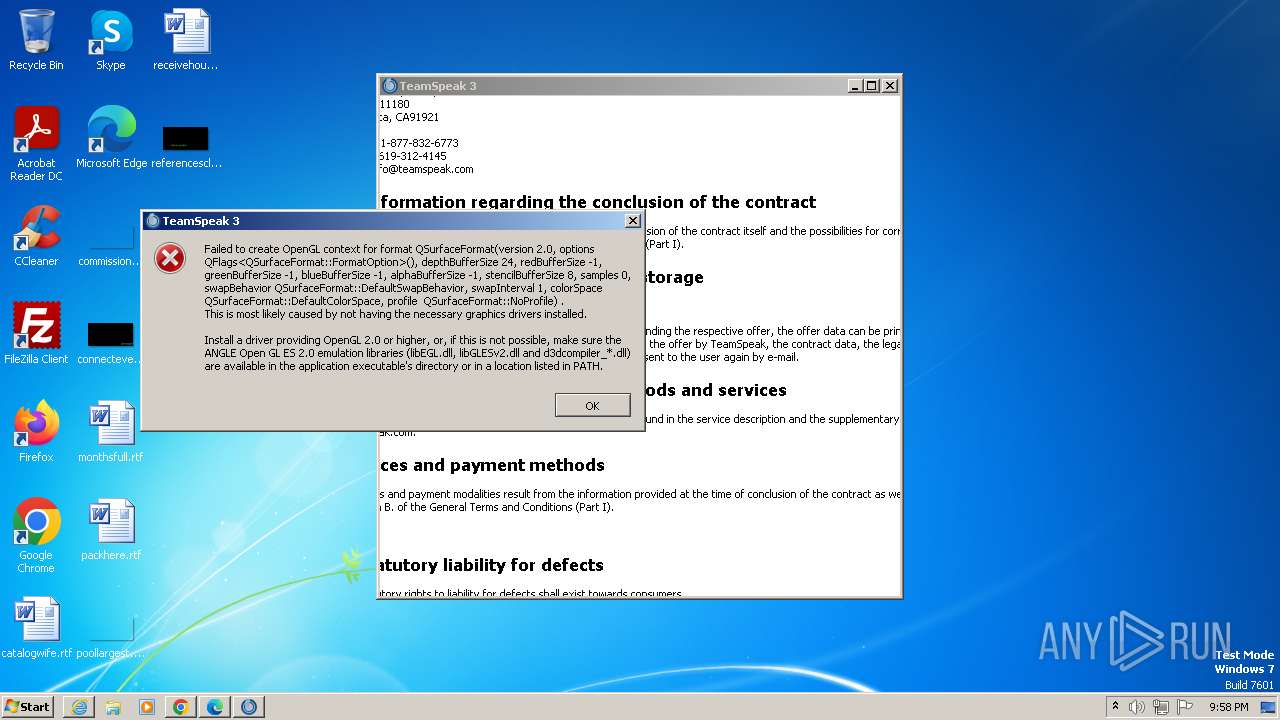Screen dimensions: 1280x720
Task: Click the error dialog's TeamSpeak title icon
Action: (x=153, y=221)
